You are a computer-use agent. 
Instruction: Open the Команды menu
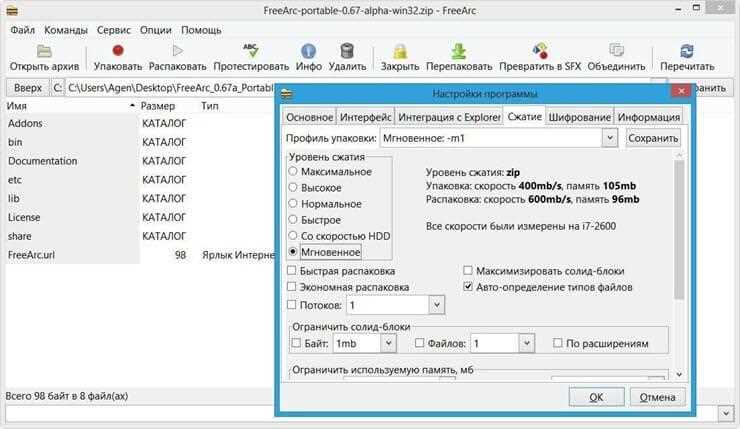click(66, 30)
